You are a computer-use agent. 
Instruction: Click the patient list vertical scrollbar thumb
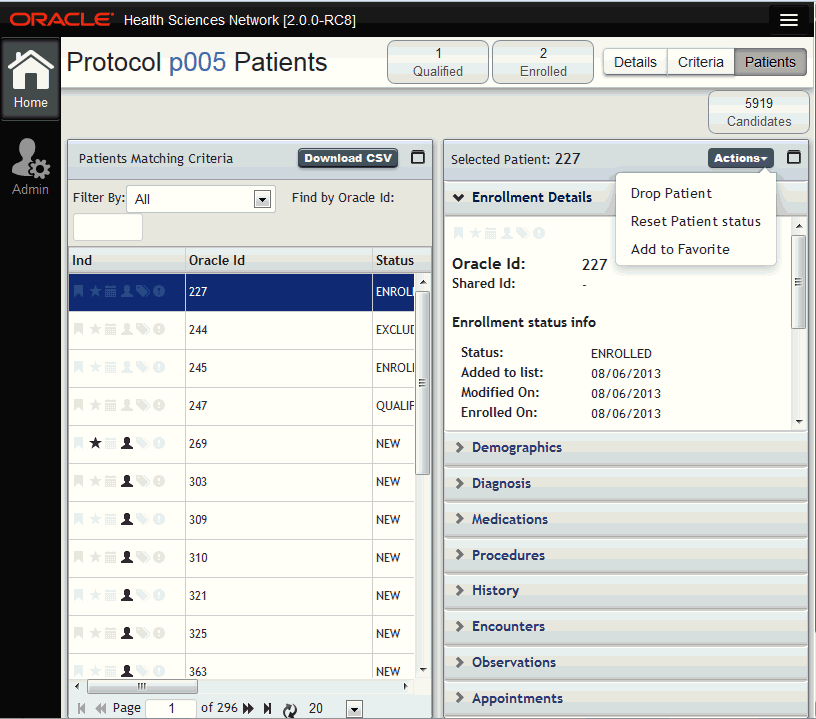(x=422, y=383)
